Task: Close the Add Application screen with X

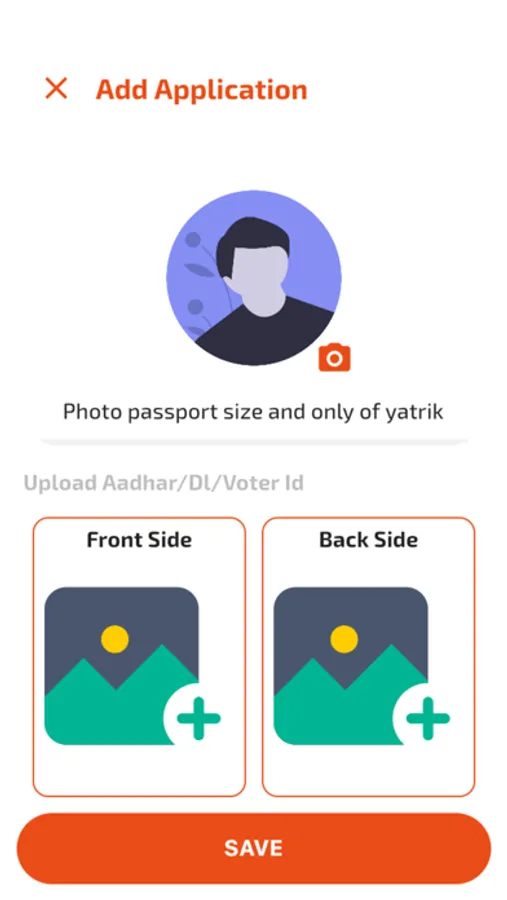Action: (x=56, y=88)
